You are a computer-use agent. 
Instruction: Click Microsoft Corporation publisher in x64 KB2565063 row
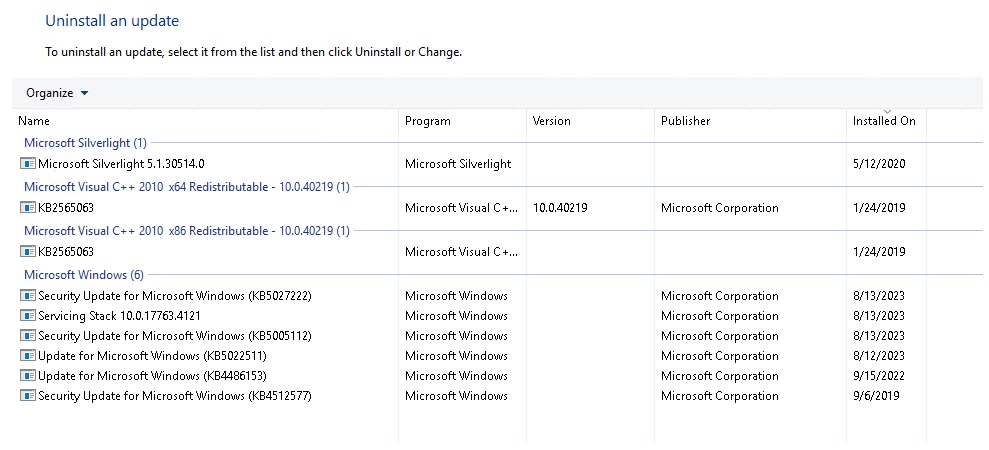[720, 208]
